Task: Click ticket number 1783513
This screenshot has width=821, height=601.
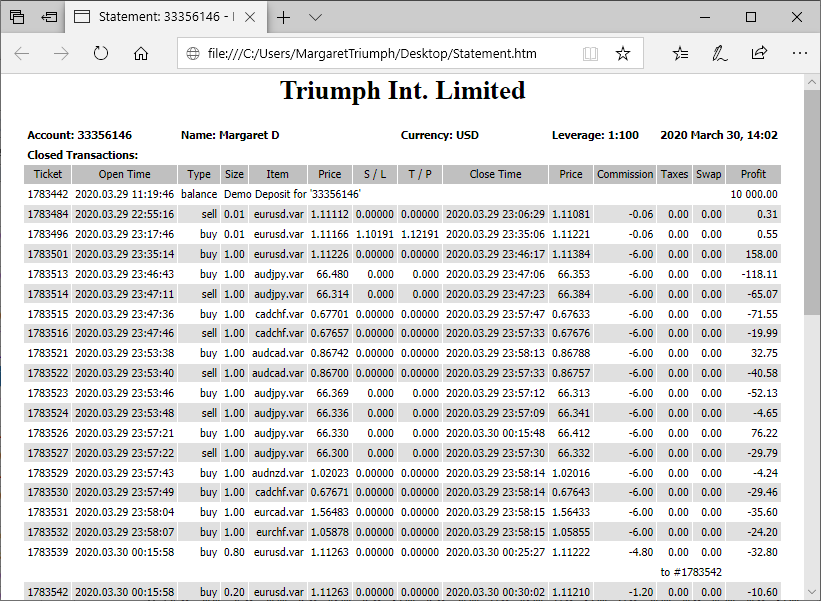Action: coord(48,274)
